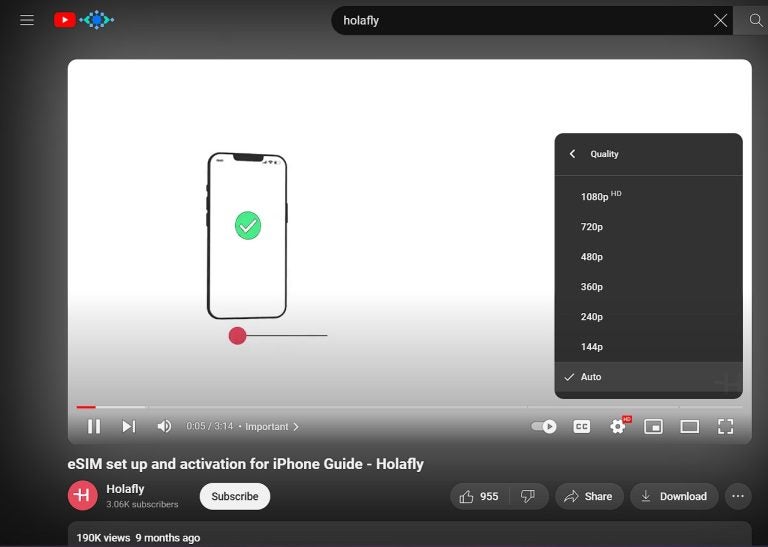768x547 pixels.
Task: Set quality to 144p
Action: tap(648, 347)
